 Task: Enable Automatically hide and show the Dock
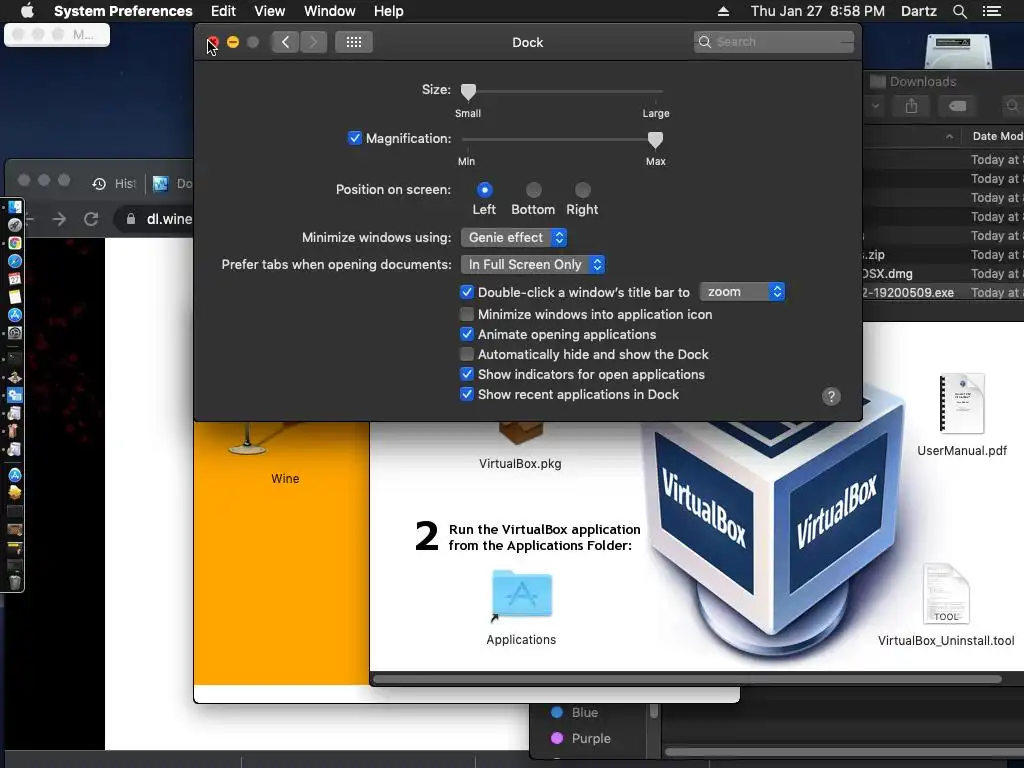pyautogui.click(x=466, y=355)
